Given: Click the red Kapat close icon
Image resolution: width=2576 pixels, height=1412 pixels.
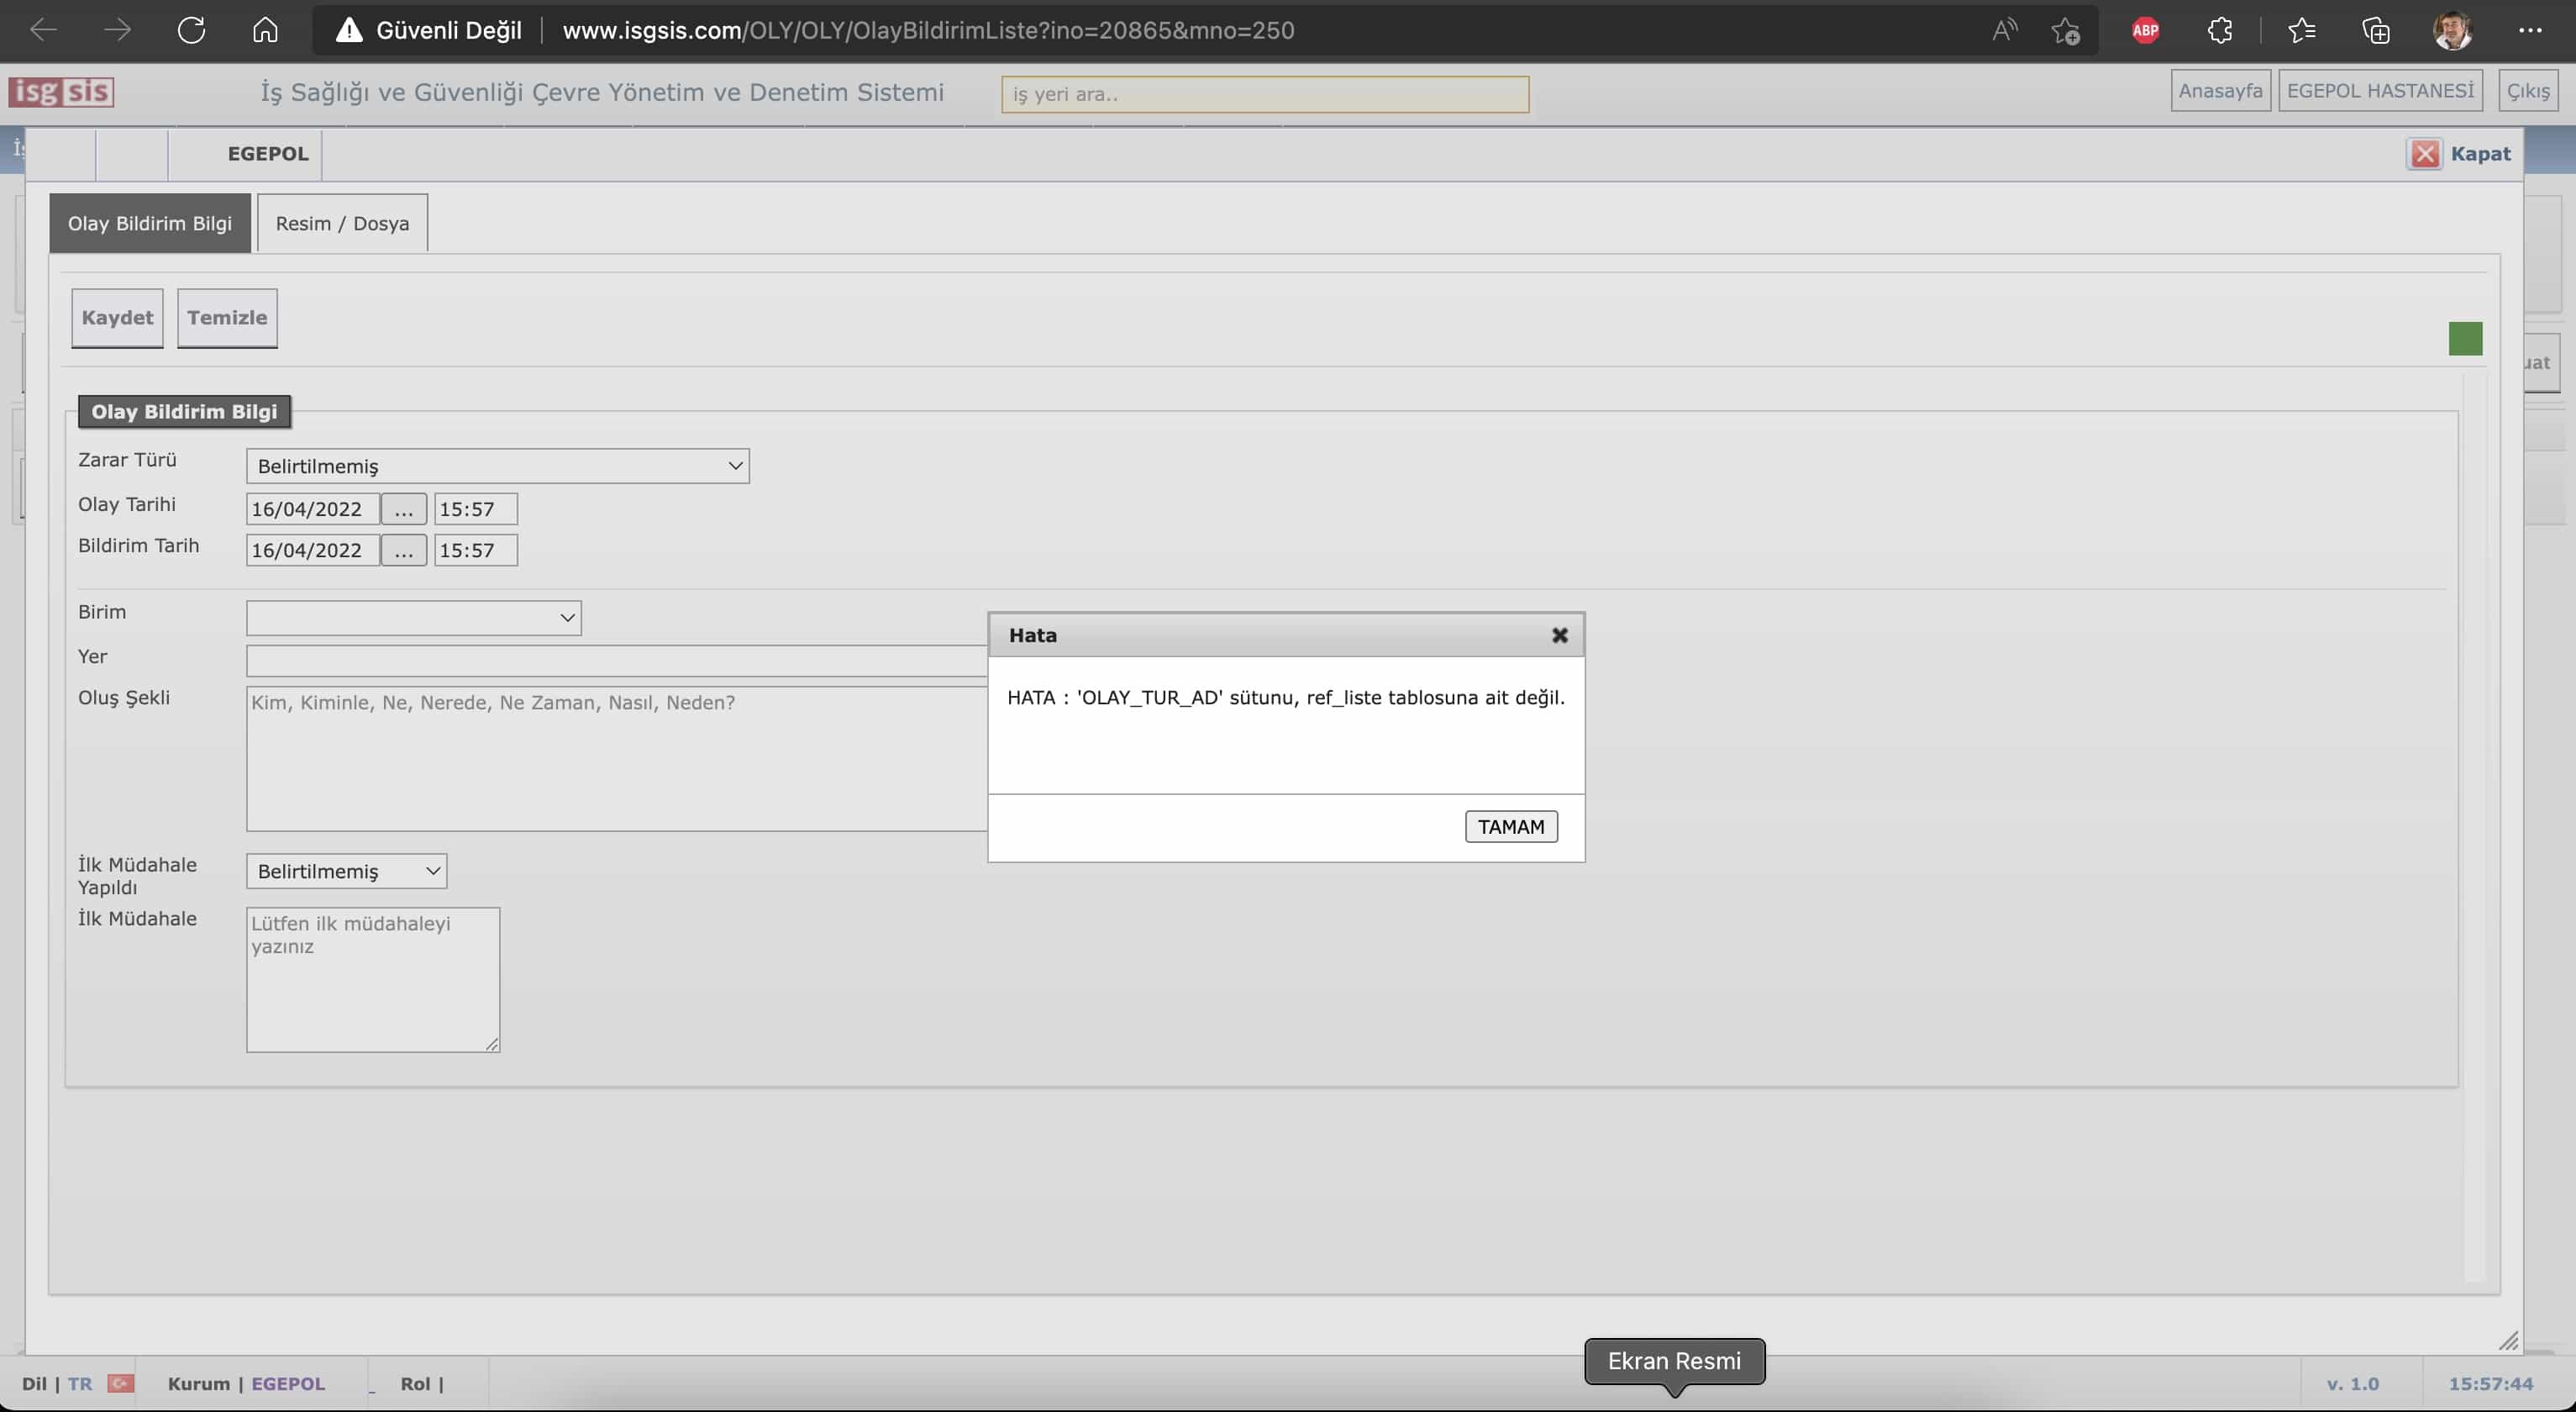Looking at the screenshot, I should click(2424, 154).
